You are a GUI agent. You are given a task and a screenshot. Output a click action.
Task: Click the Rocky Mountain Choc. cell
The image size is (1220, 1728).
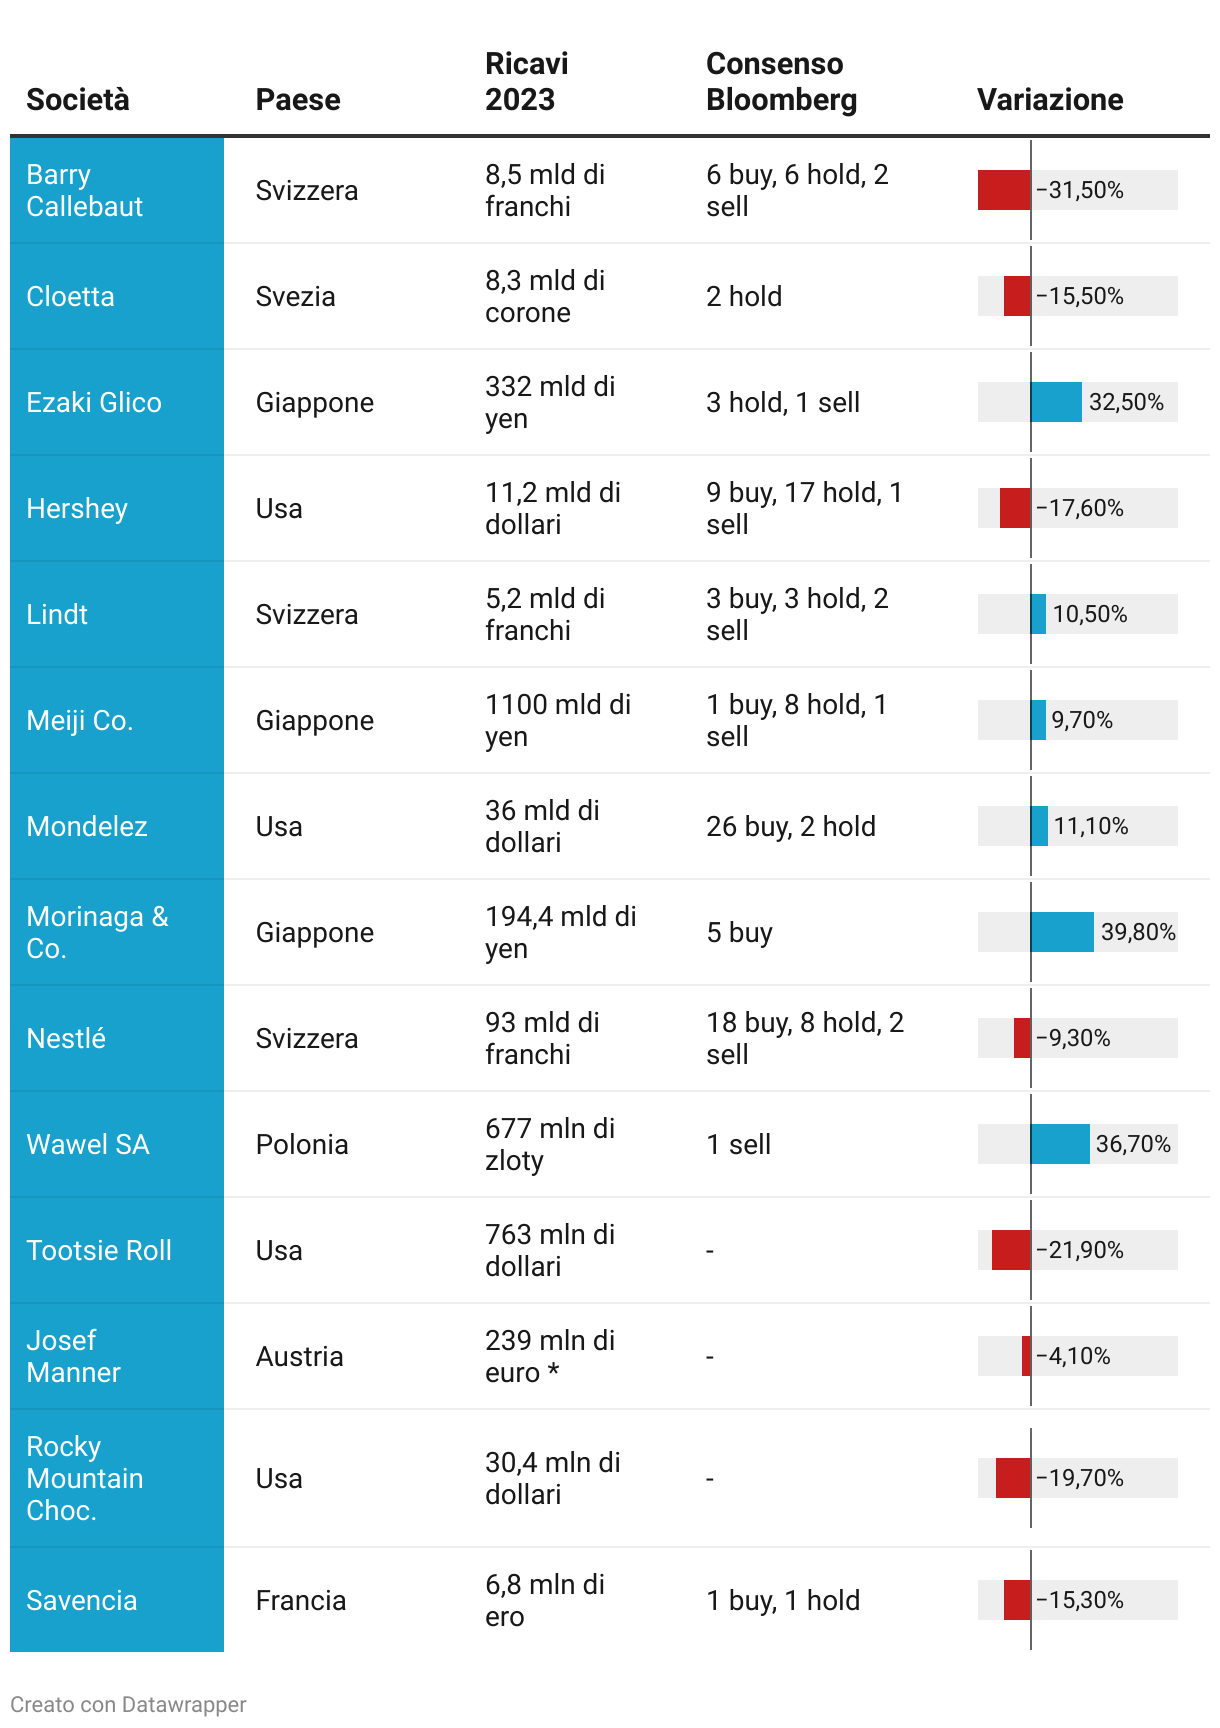coord(117,1478)
